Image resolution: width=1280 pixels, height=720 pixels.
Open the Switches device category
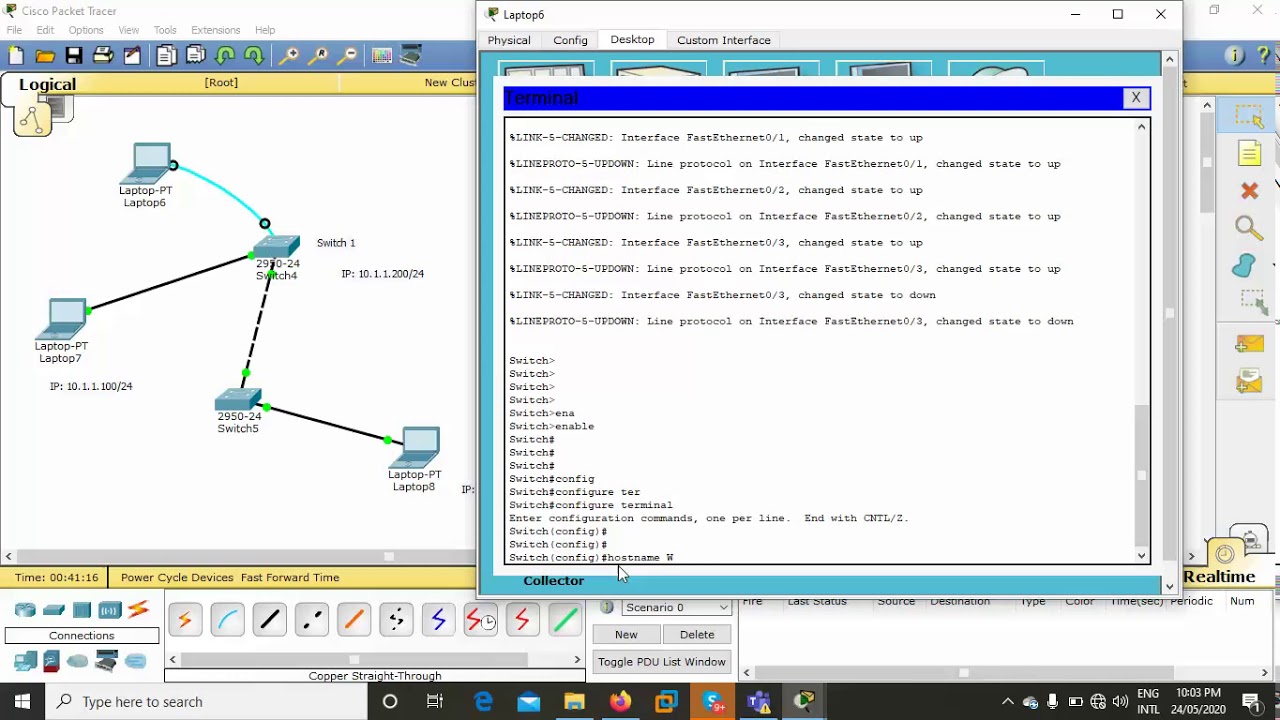point(54,610)
